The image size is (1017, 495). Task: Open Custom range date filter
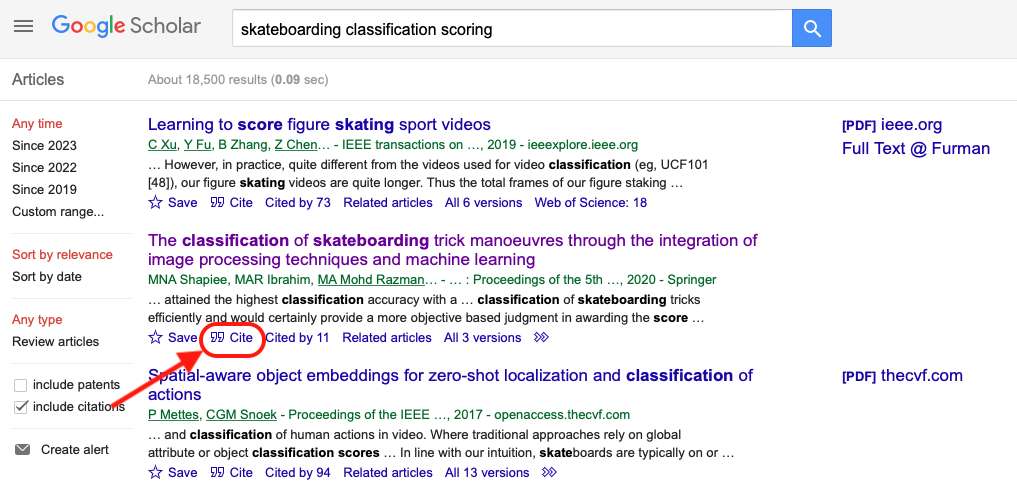[58, 212]
